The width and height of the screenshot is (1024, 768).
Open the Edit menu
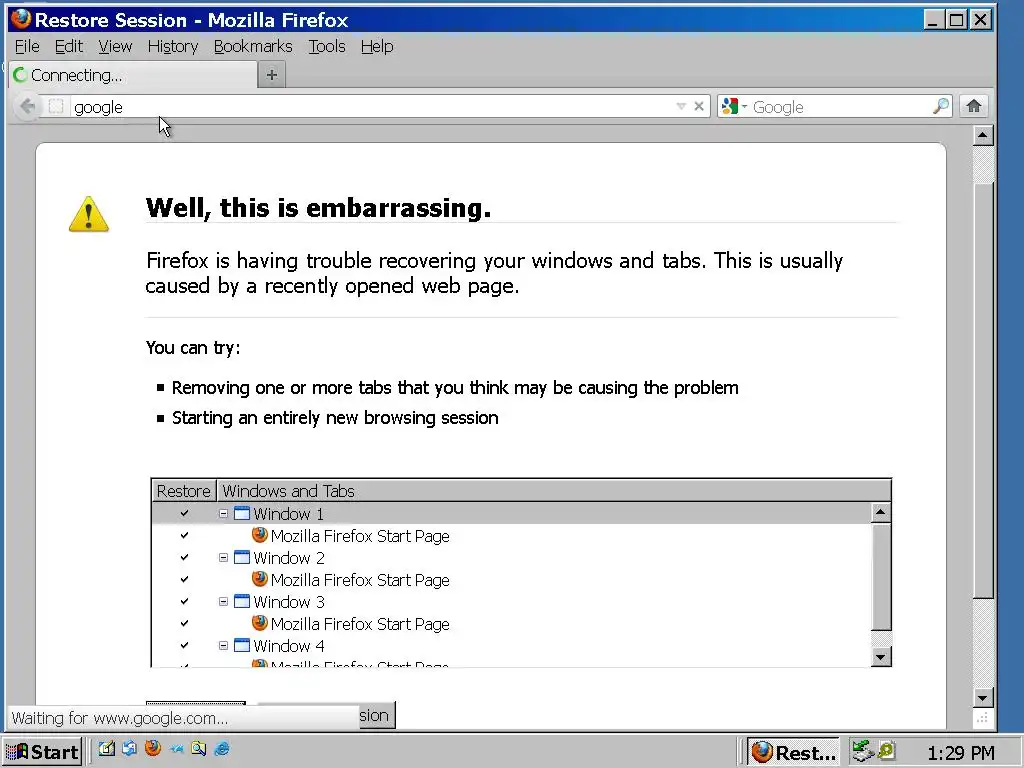(x=69, y=46)
